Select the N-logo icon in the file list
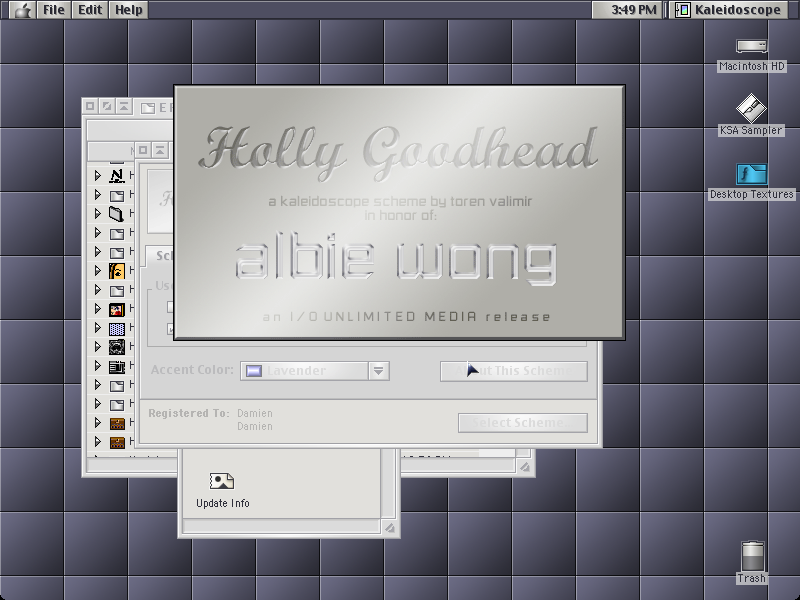Viewport: 800px width, 600px height. [x=117, y=176]
